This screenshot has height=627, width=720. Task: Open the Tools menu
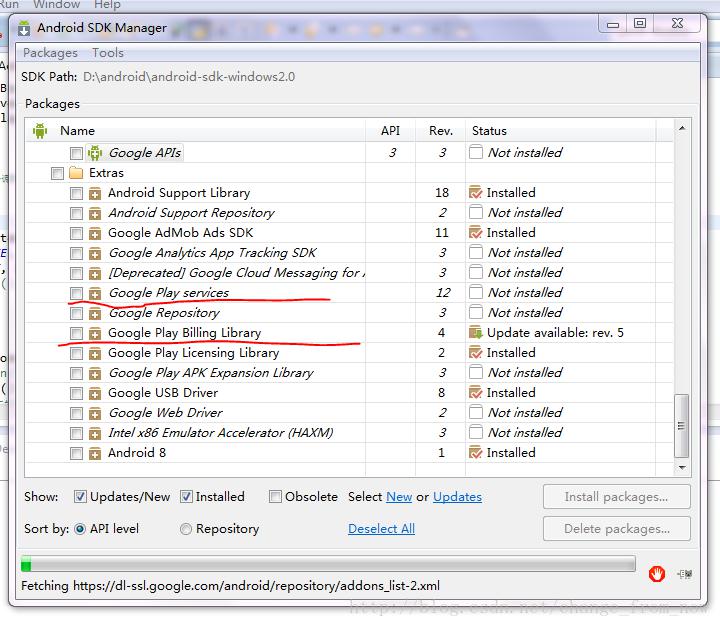tap(108, 53)
